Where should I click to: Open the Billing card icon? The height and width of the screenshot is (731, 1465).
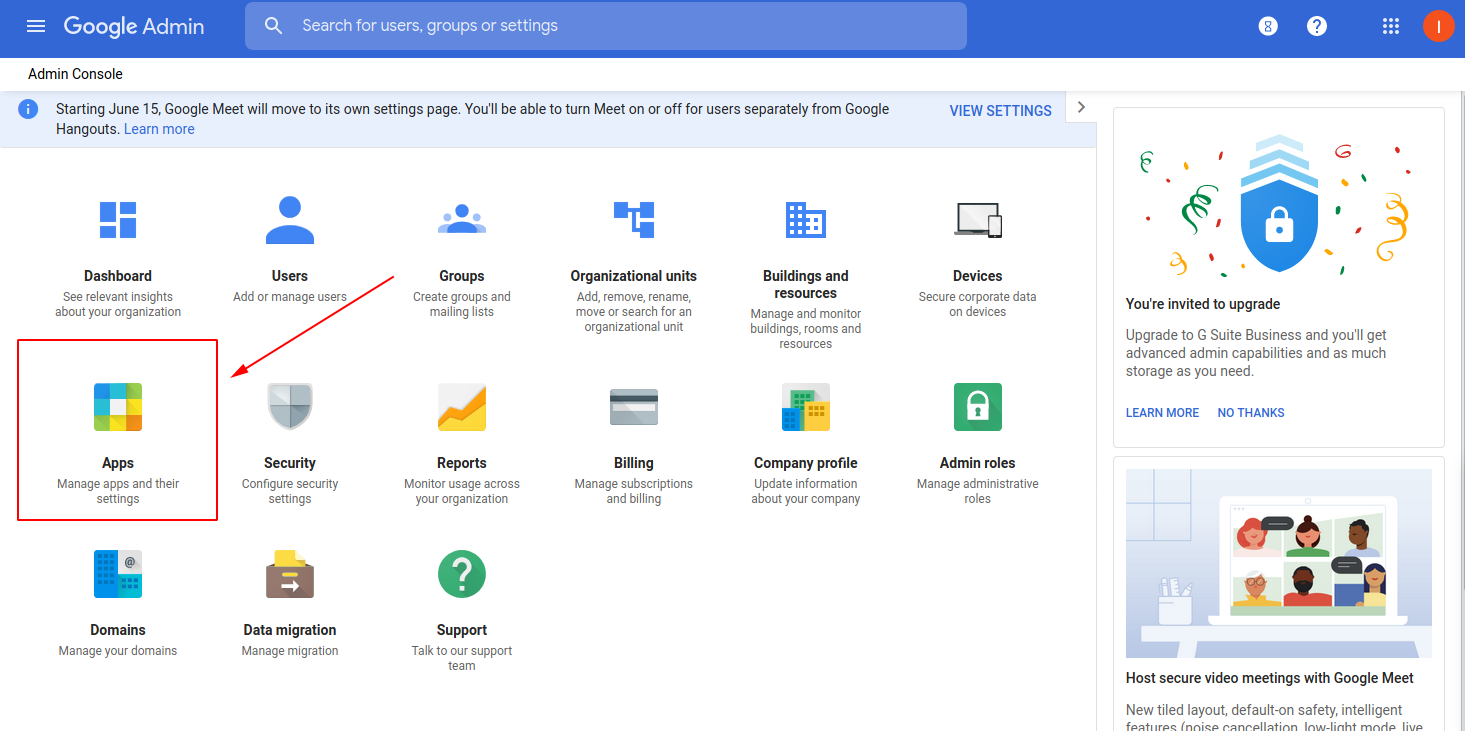pyautogui.click(x=634, y=407)
